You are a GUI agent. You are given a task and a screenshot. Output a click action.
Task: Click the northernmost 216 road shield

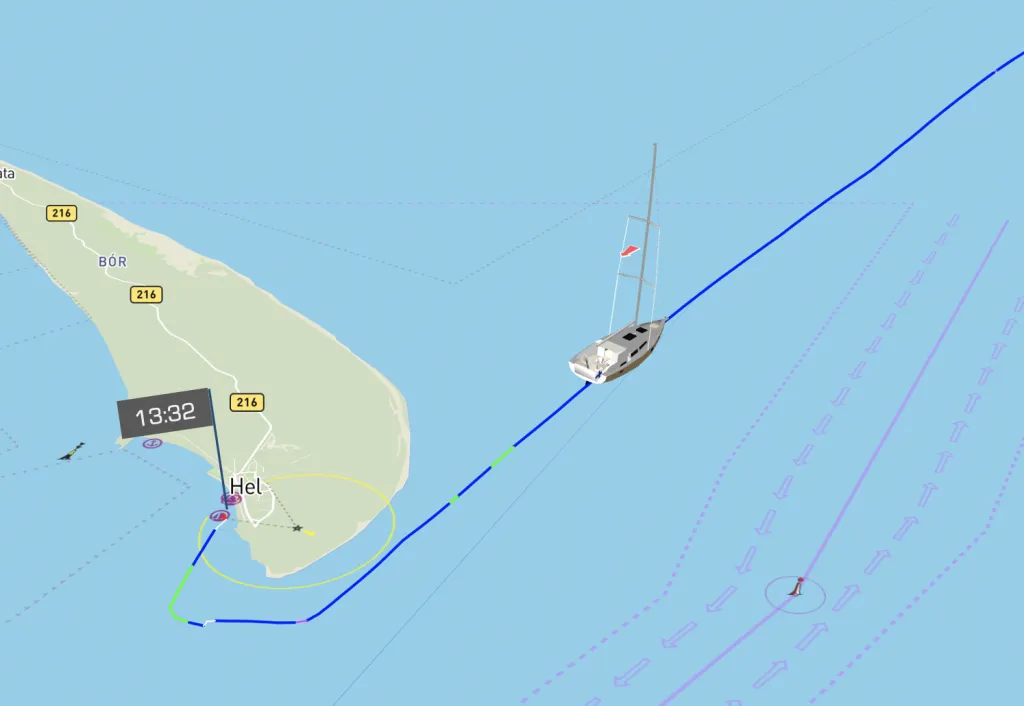point(61,213)
